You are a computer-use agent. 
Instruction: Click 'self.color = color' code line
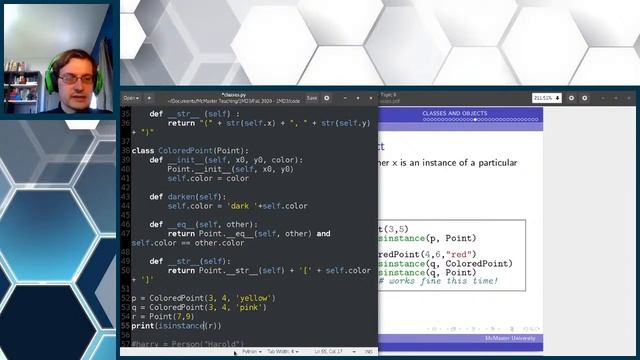point(208,178)
